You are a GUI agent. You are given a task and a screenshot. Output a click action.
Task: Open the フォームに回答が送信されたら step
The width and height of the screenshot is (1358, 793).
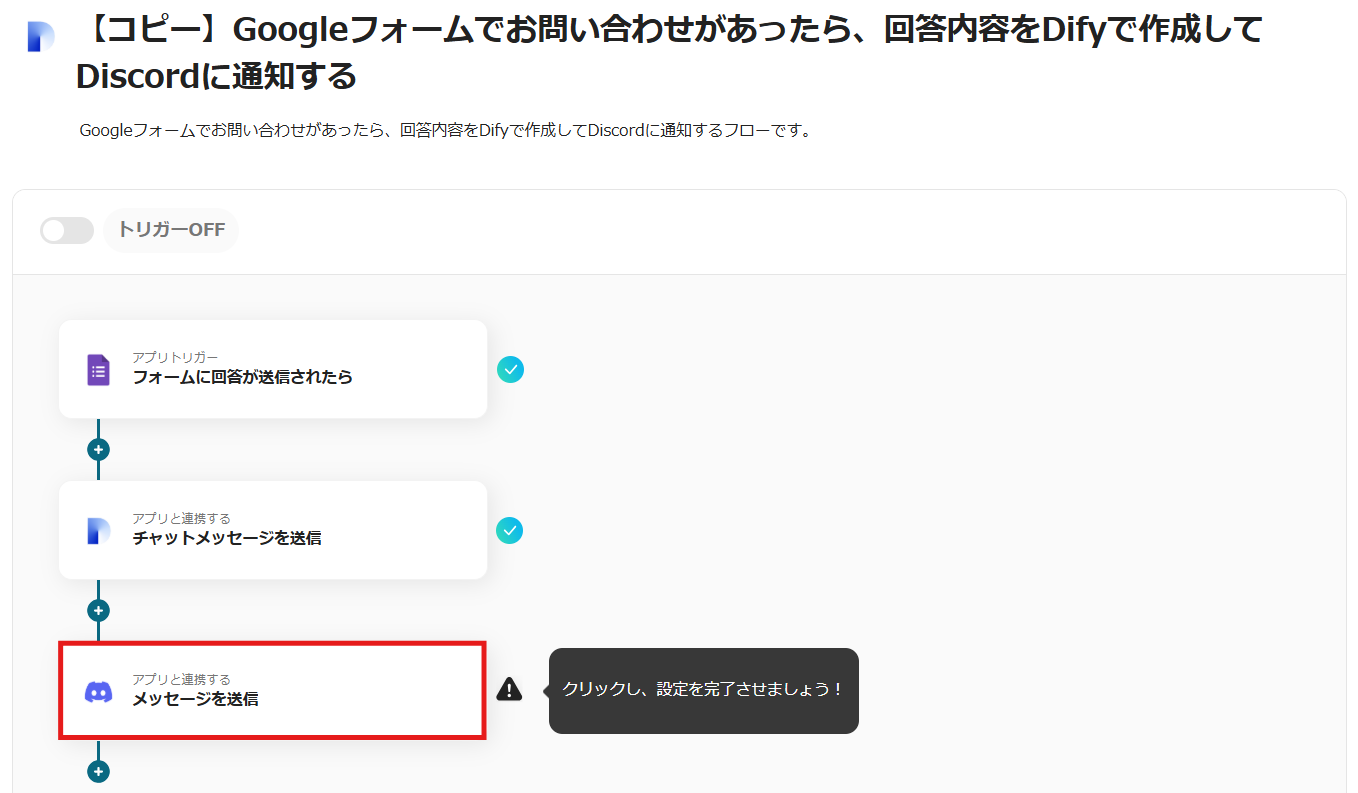[x=242, y=377]
